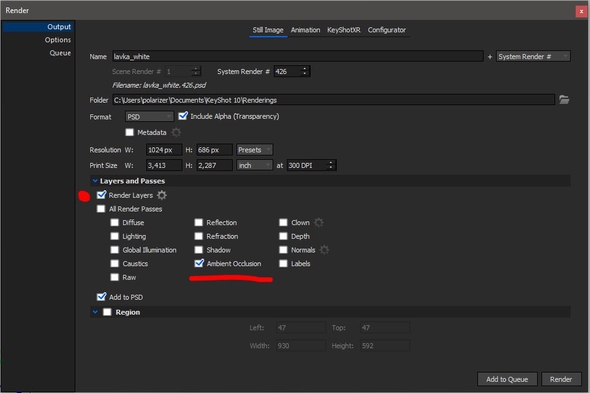Enable the Diffuse render pass

[x=114, y=222]
